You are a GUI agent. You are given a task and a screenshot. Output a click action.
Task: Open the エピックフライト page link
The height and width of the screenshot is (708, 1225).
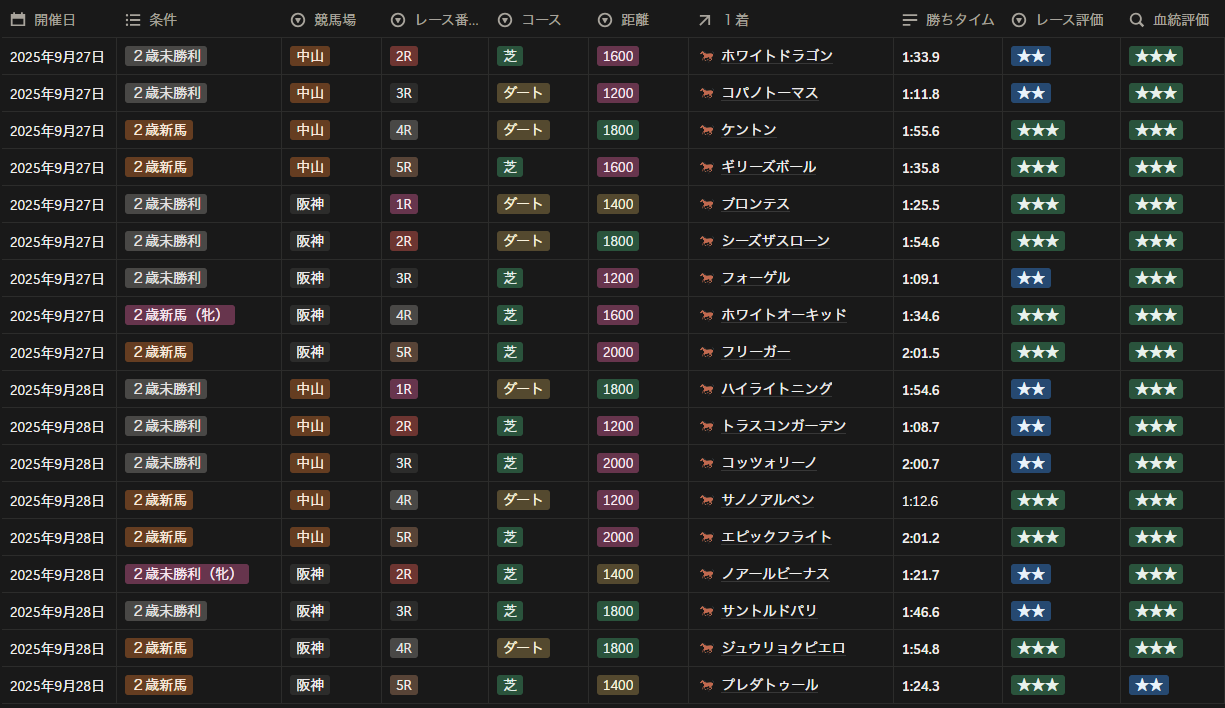(776, 537)
